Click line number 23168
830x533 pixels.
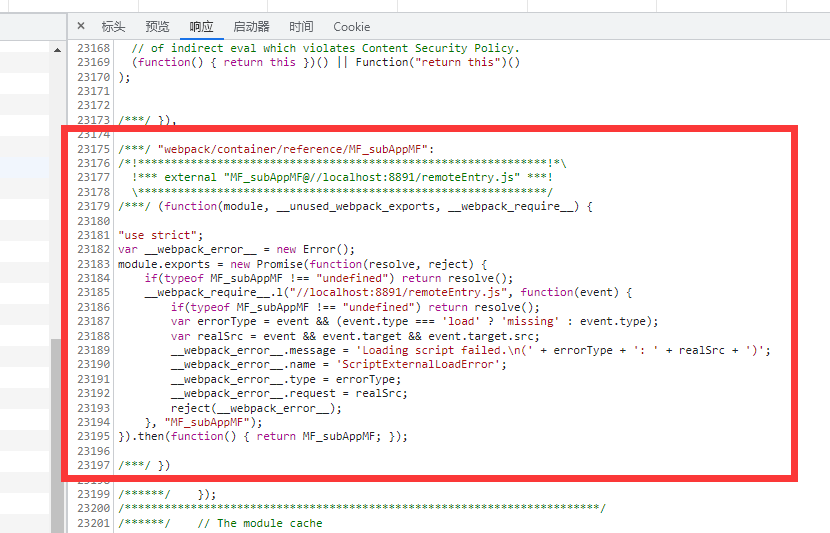[x=94, y=48]
